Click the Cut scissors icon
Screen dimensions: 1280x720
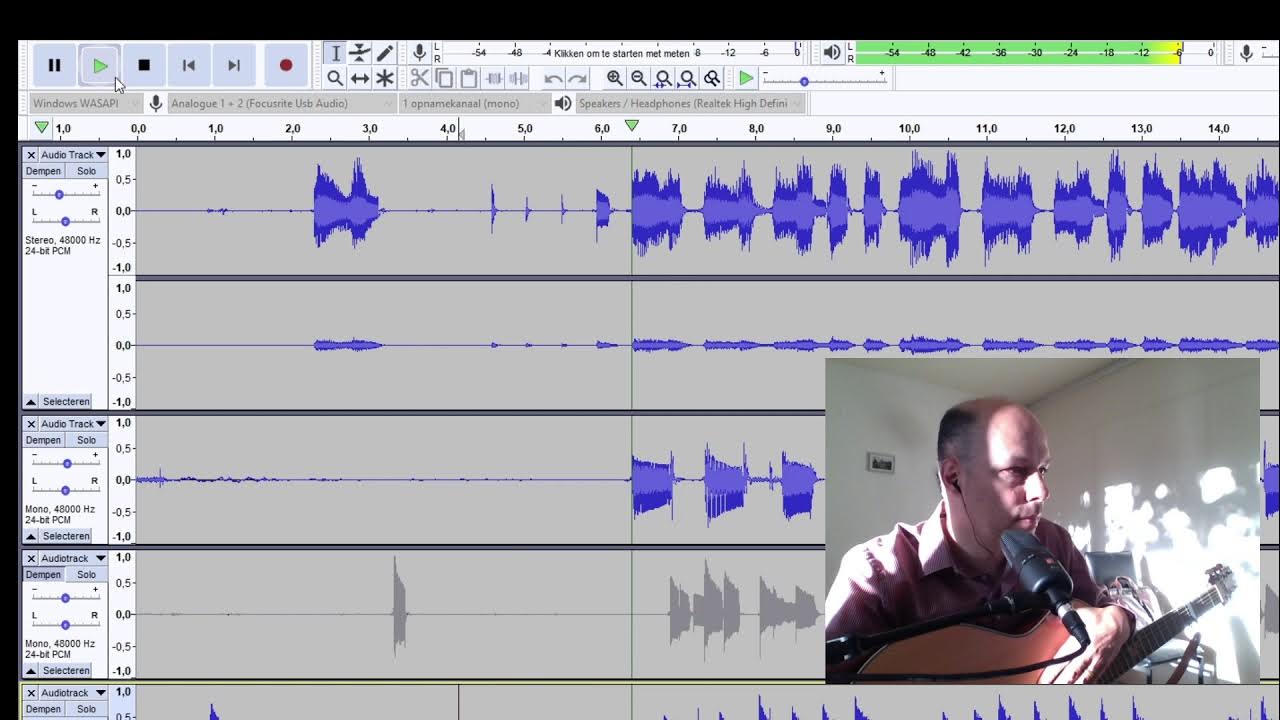click(419, 78)
